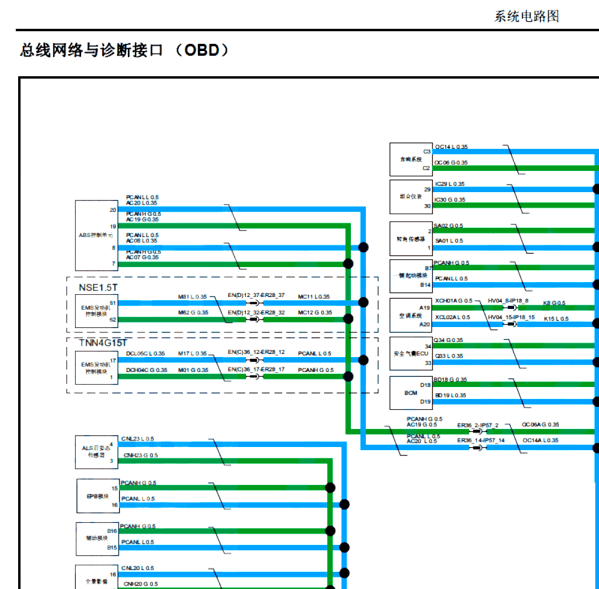Click the PCANL L 0.5 label beside EPB模块

coord(138,499)
